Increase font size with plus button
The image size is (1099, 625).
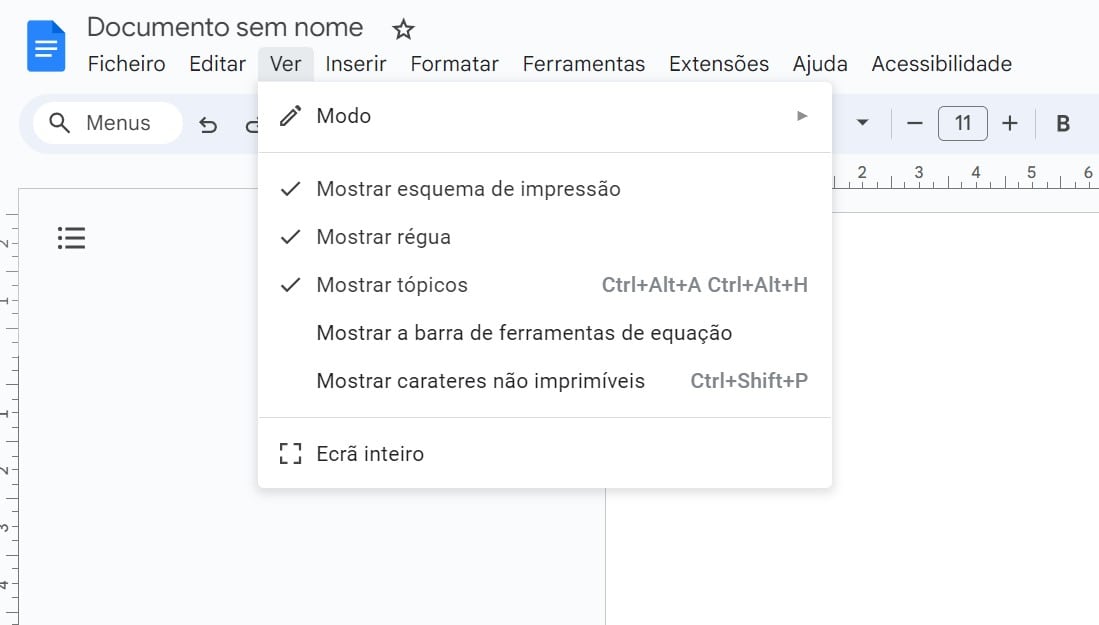pyautogui.click(x=1010, y=123)
